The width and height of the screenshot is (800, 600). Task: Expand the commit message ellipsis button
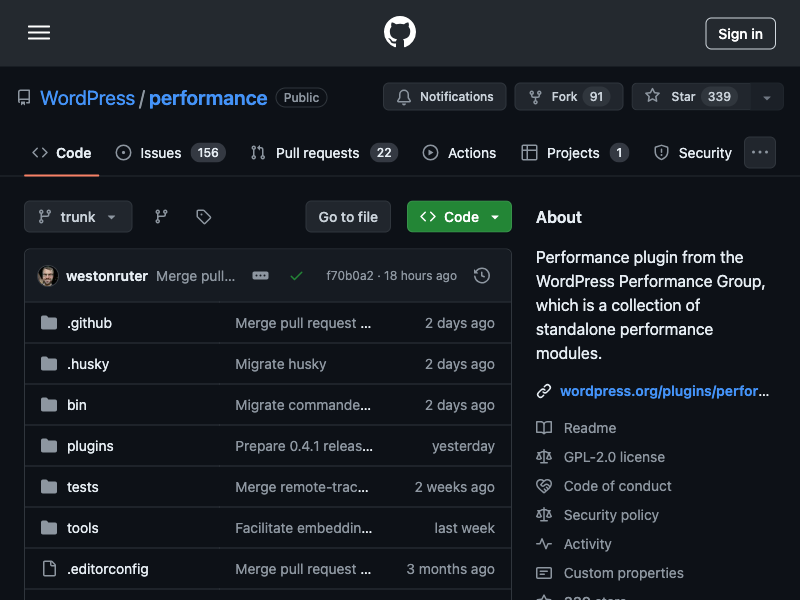260,276
